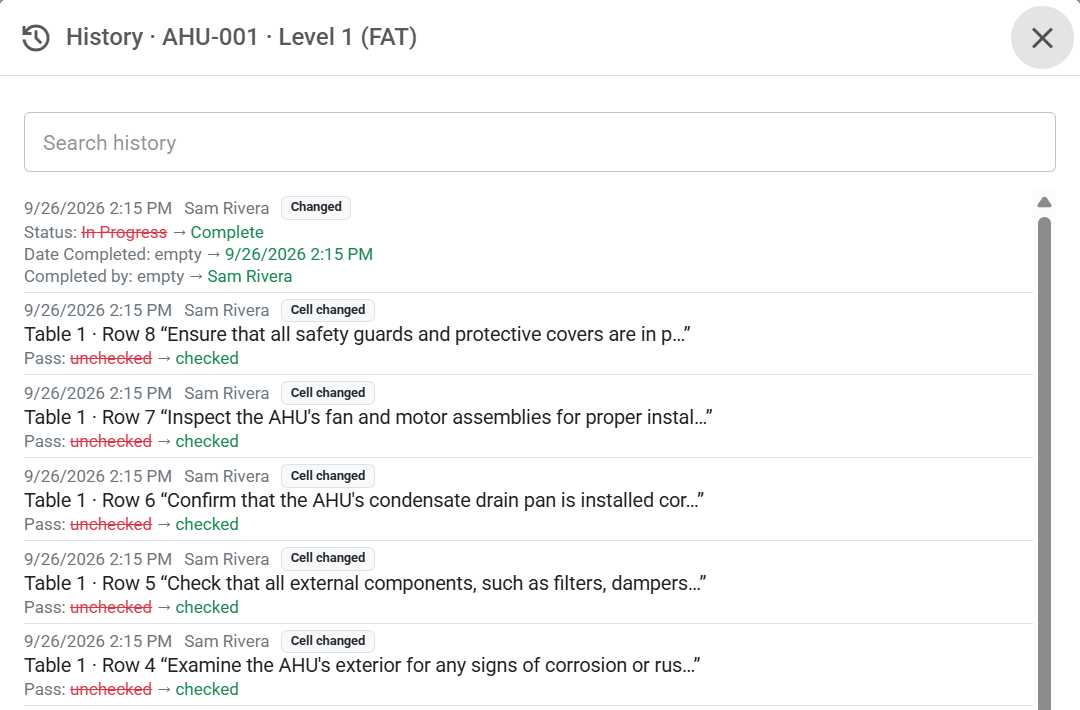Image resolution: width=1080 pixels, height=710 pixels.
Task: Select the Row 5 external components entry
Action: (365, 583)
